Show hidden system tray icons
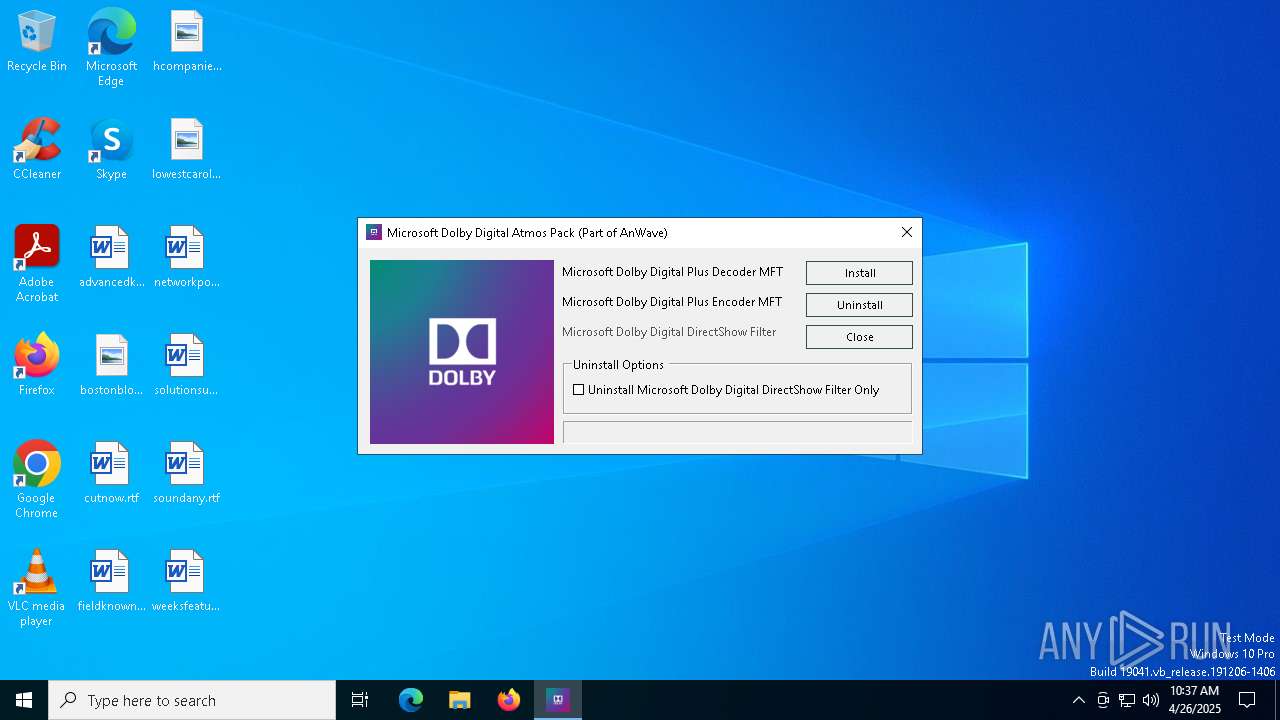This screenshot has height=720, width=1280. (x=1078, y=700)
